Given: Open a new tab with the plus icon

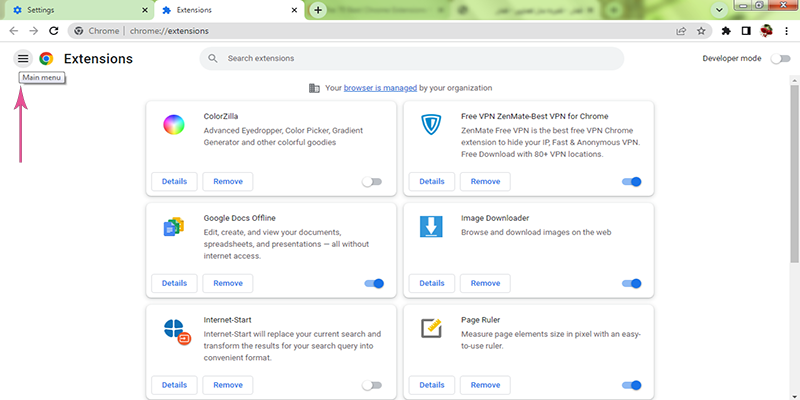Looking at the screenshot, I should (x=318, y=10).
